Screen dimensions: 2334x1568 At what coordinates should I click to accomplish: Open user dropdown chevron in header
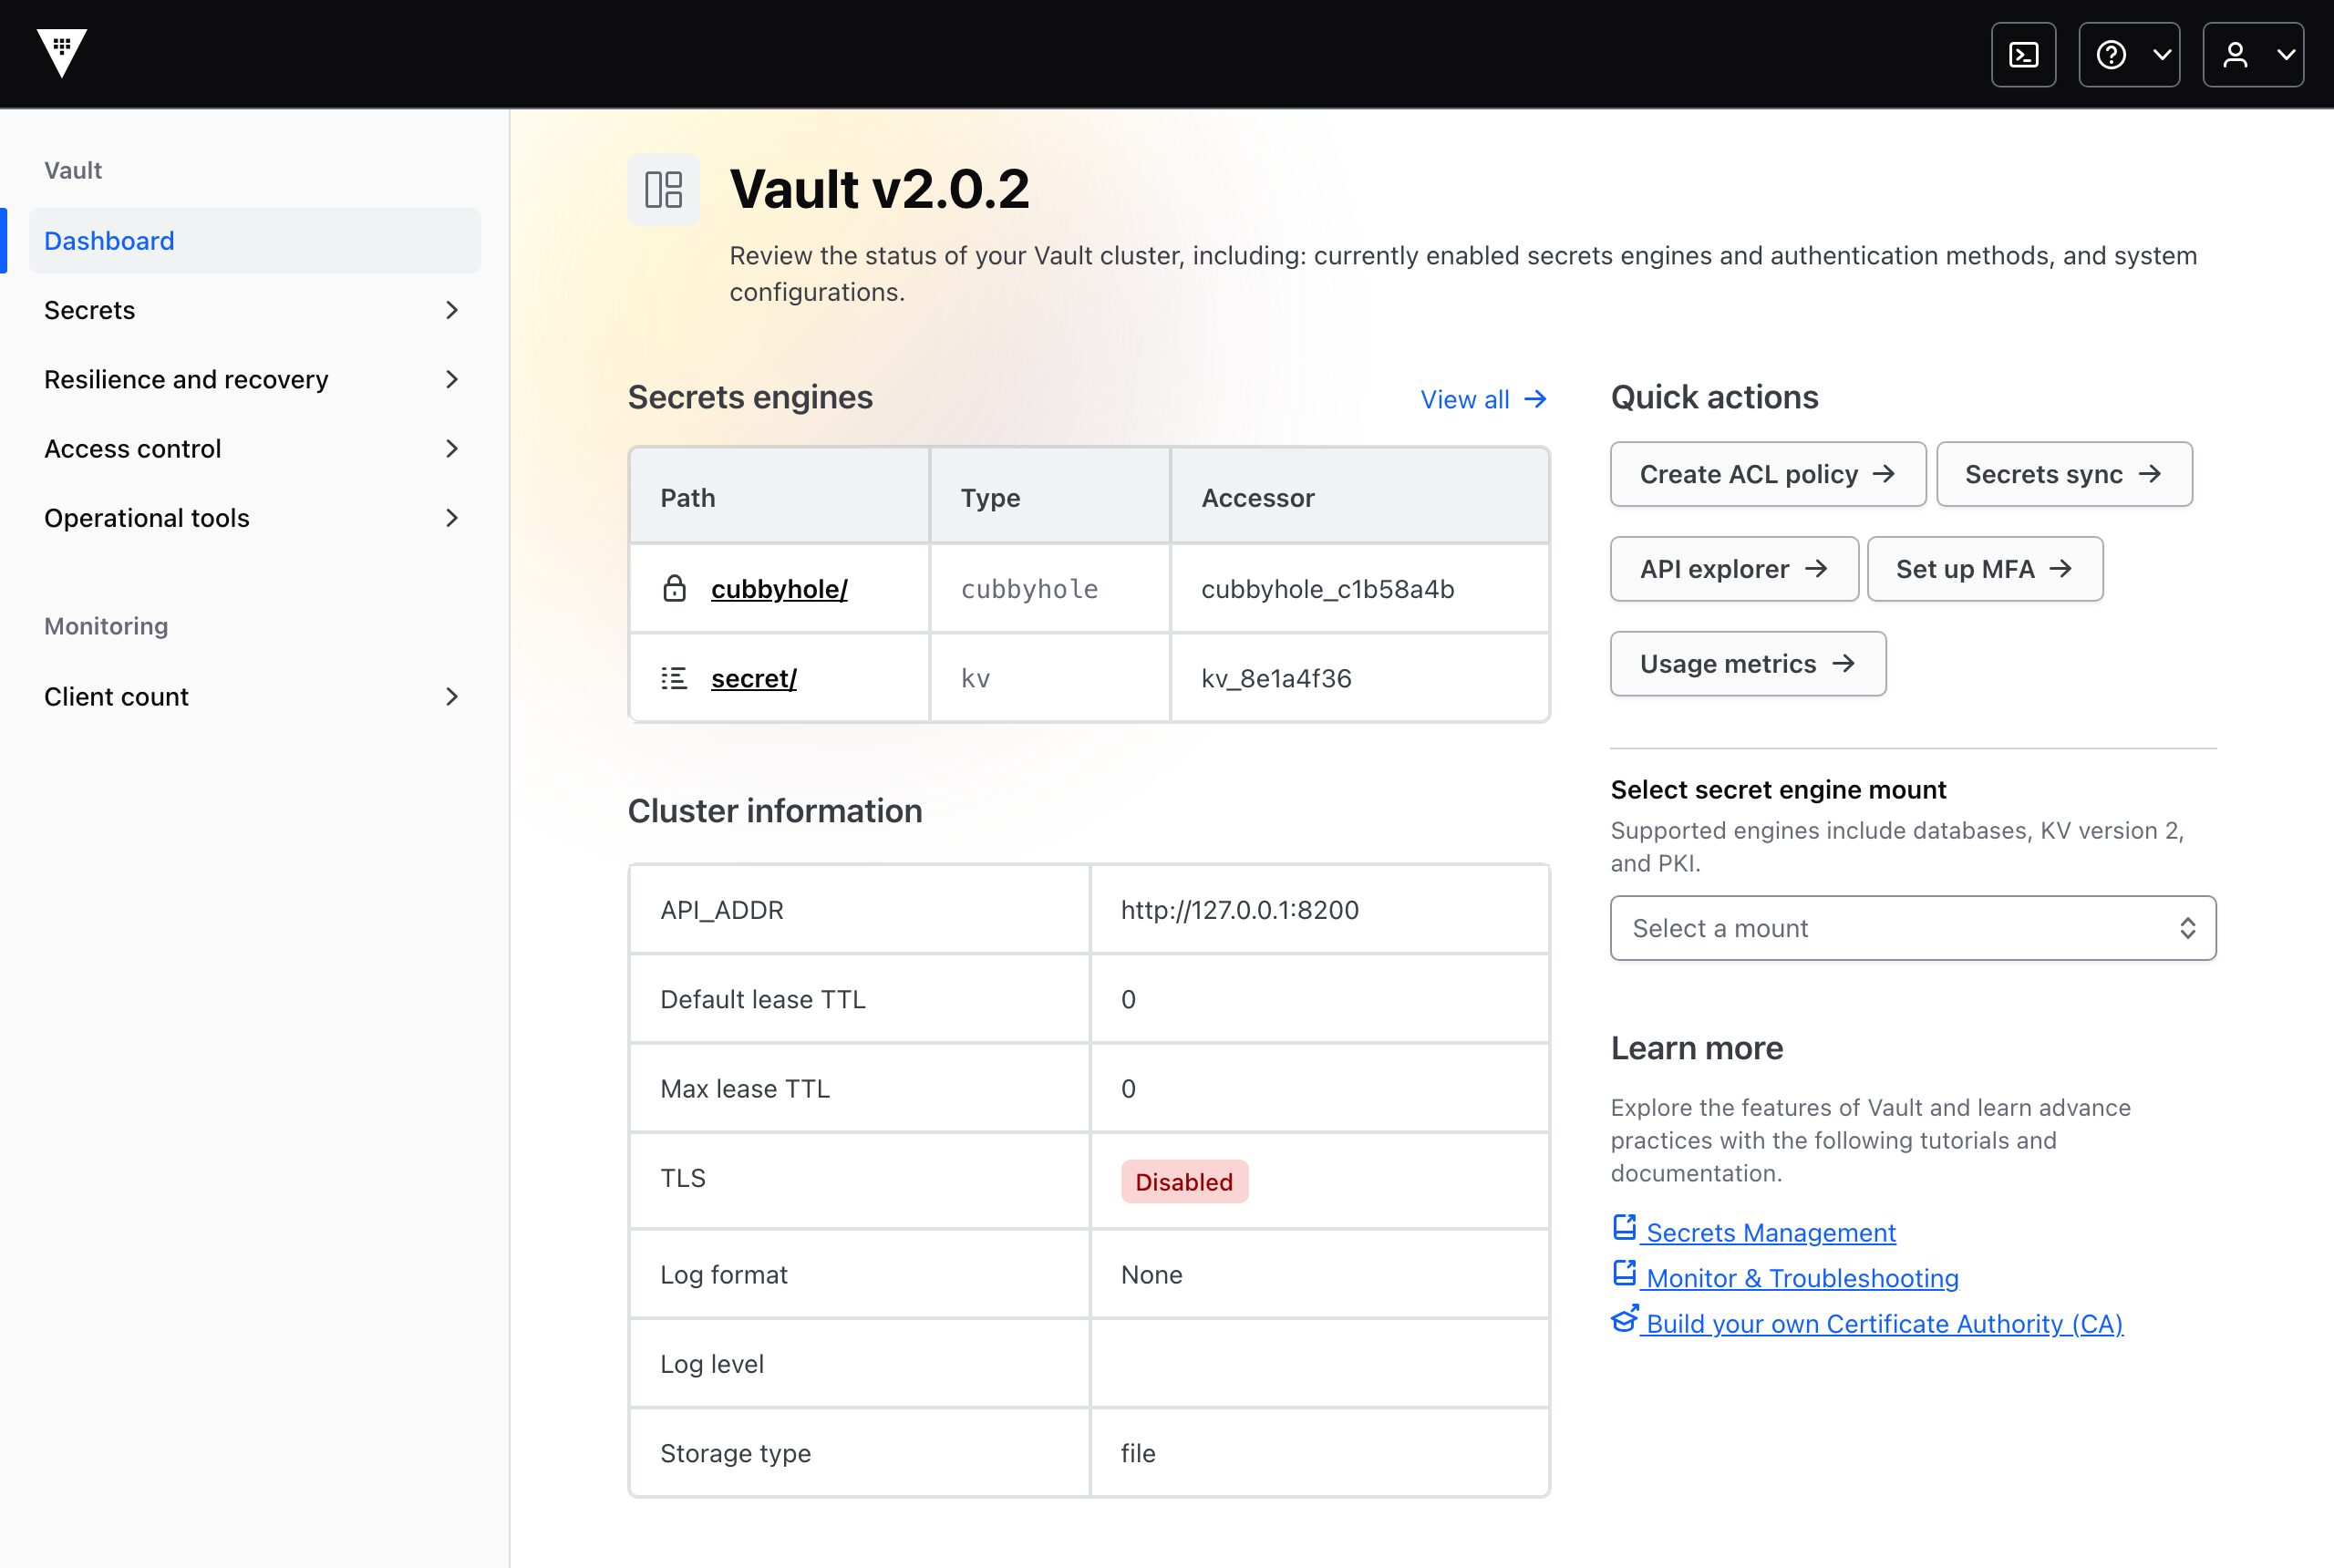(2285, 54)
